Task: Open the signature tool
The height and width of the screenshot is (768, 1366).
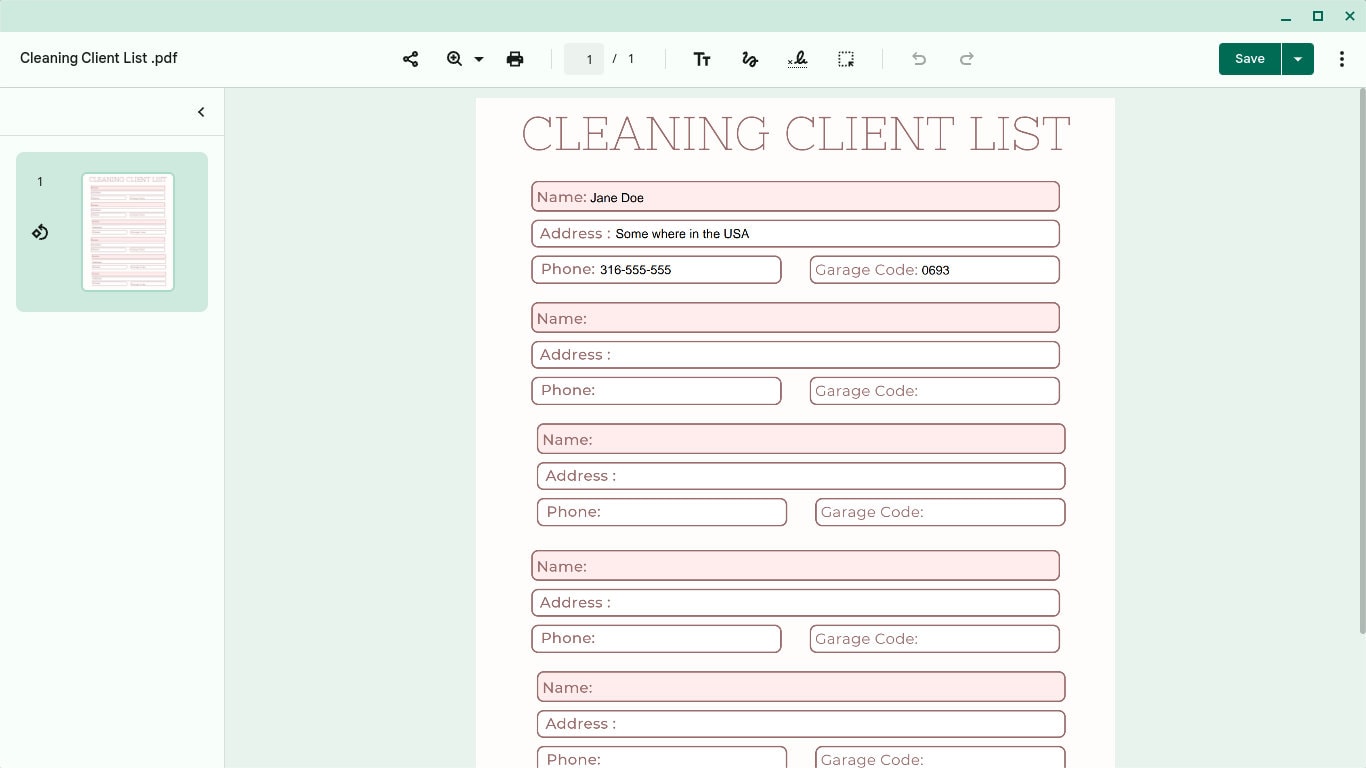Action: [797, 60]
